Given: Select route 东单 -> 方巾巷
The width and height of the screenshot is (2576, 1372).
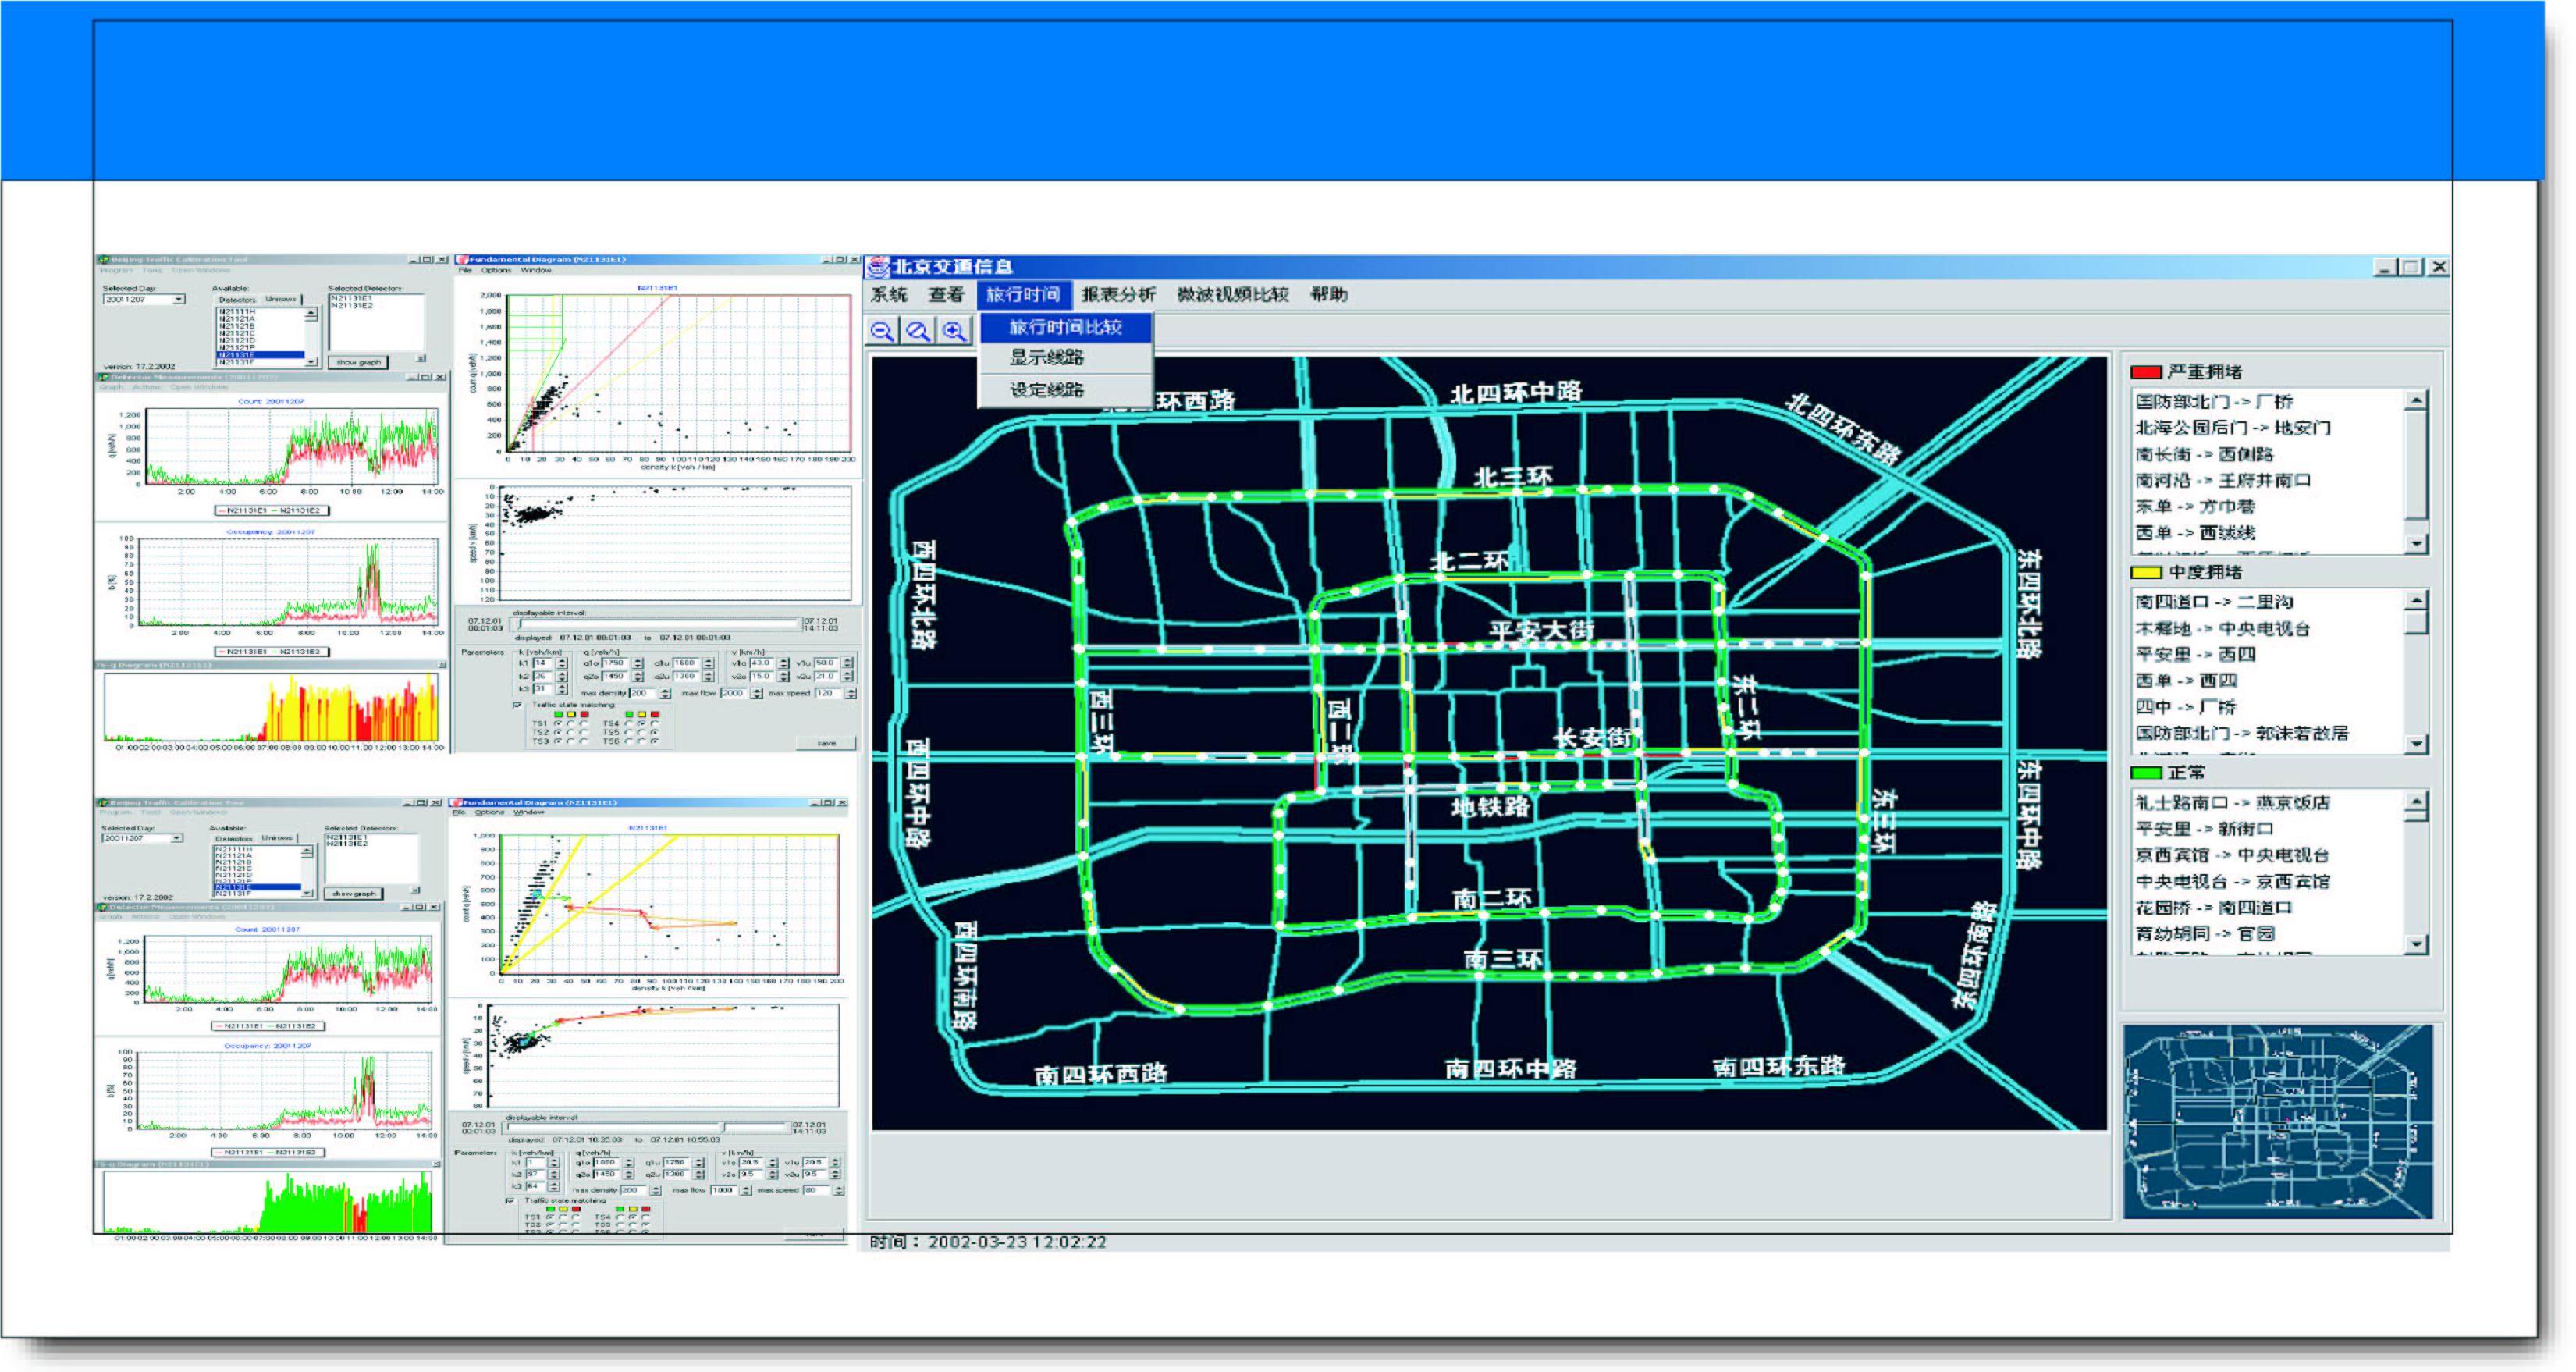Looking at the screenshot, I should (2195, 507).
